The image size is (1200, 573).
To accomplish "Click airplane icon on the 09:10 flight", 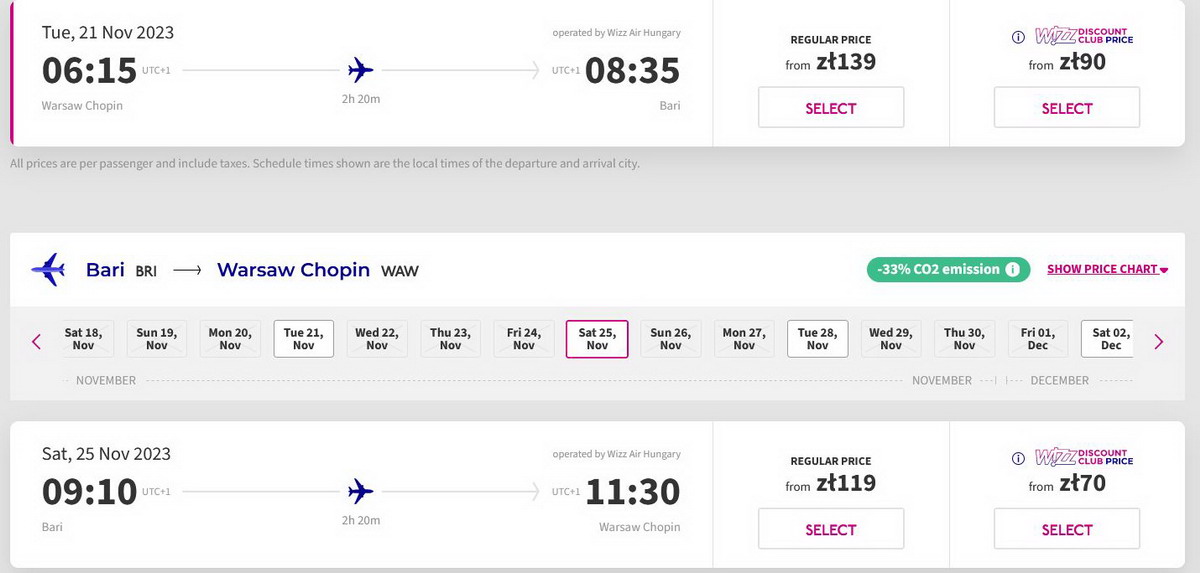I will point(360,491).
